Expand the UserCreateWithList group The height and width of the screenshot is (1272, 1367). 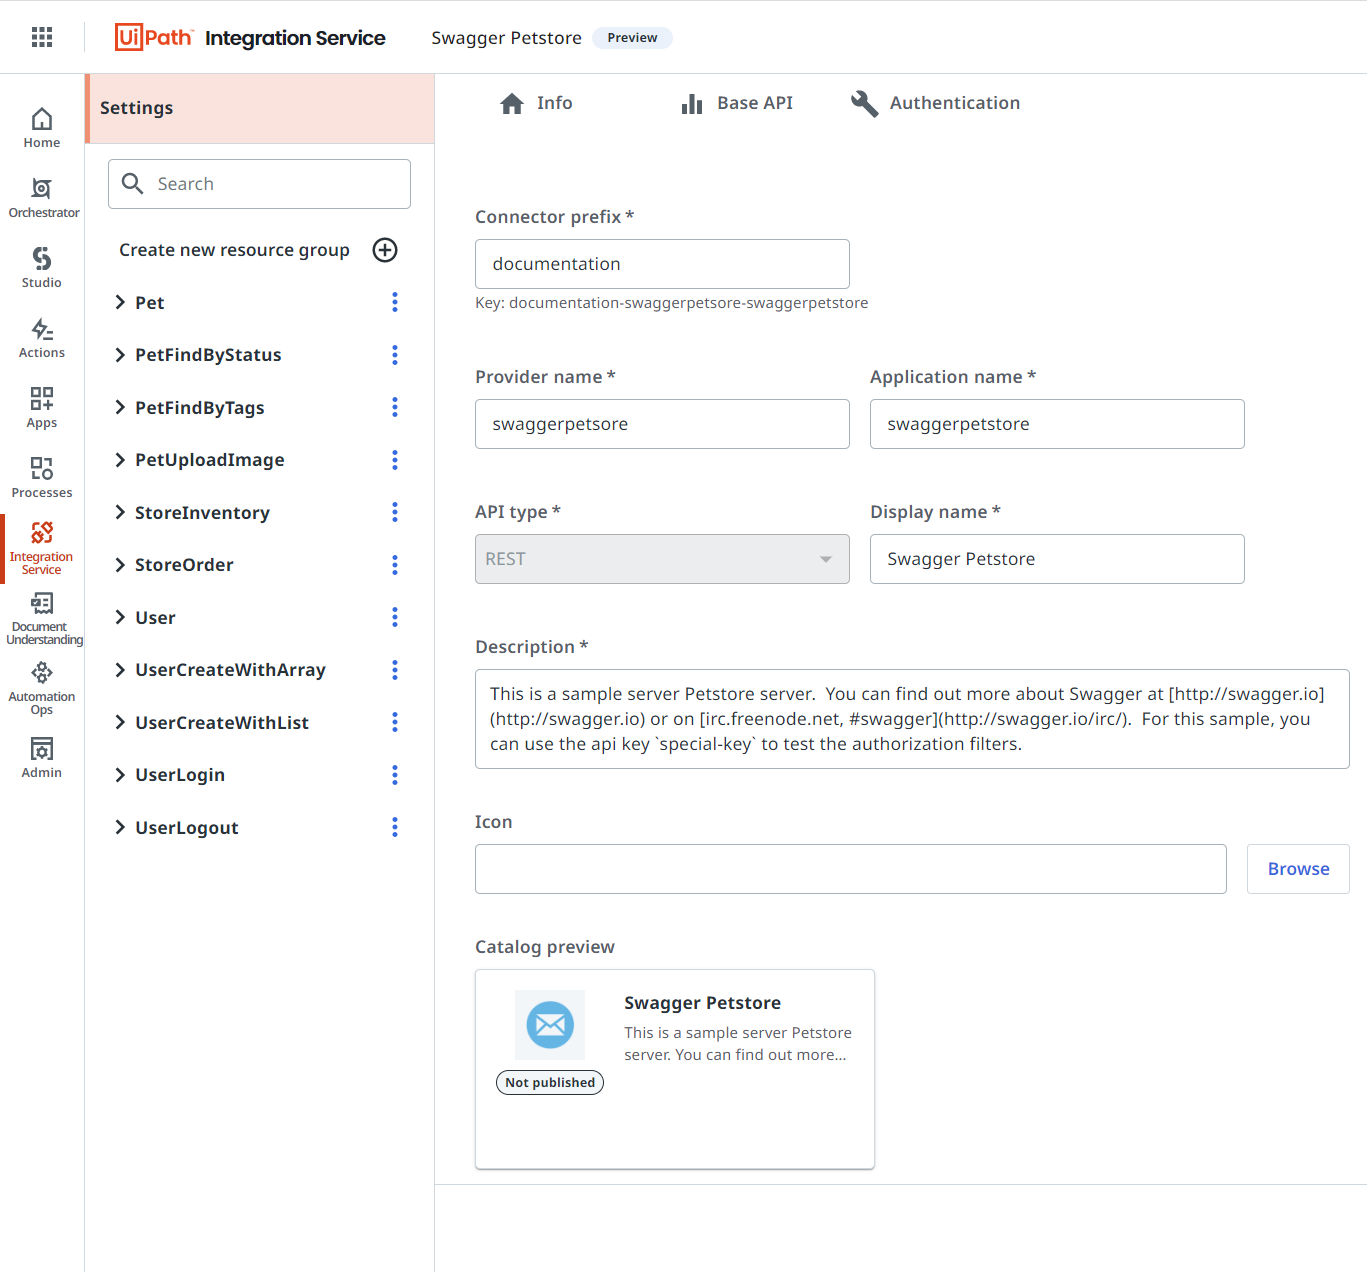pos(120,722)
